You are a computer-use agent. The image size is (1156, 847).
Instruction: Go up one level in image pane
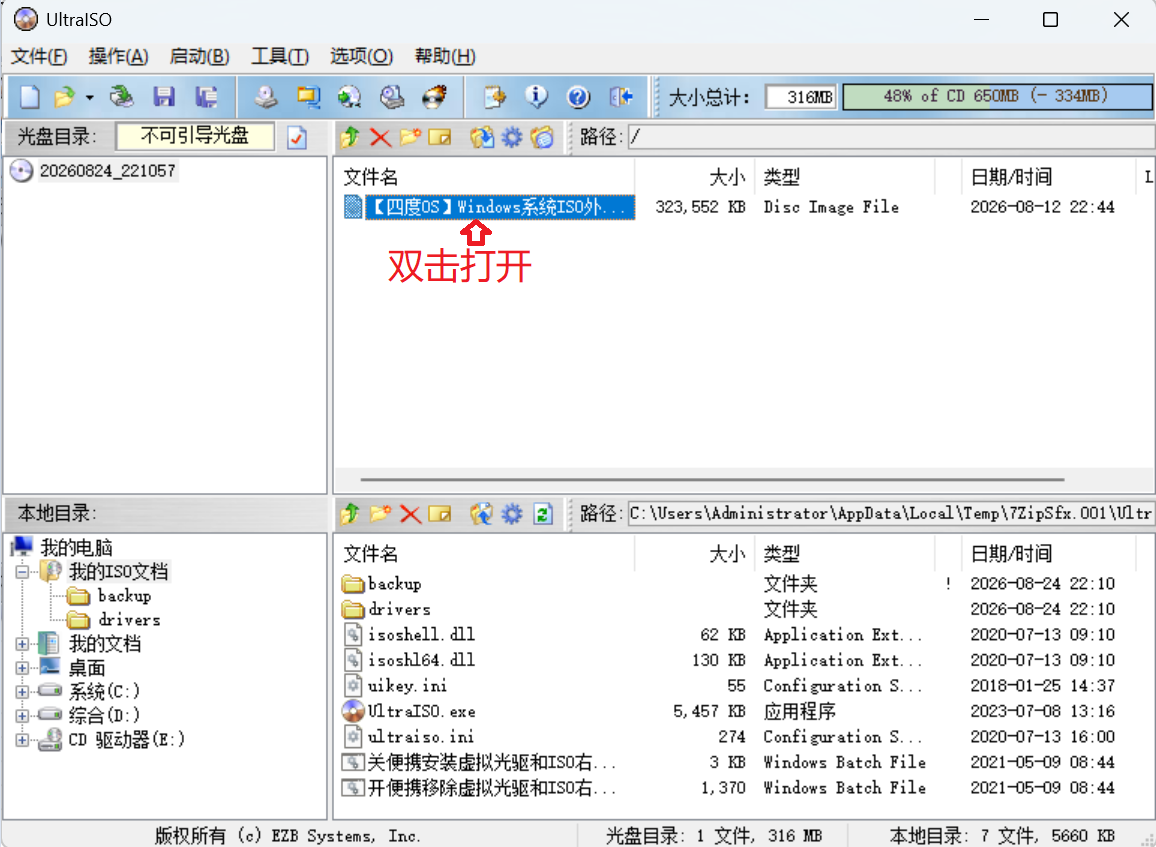pos(350,137)
